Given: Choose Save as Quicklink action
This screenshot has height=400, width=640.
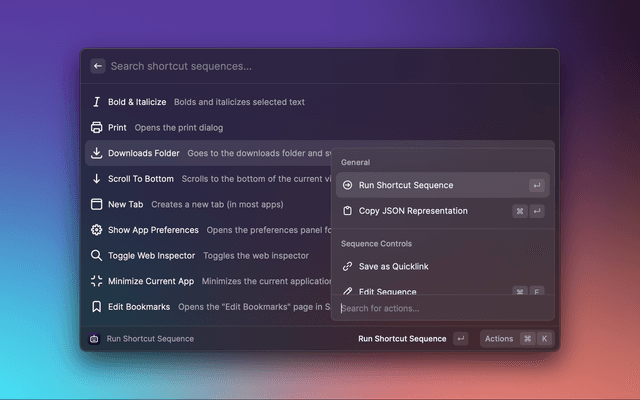Looking at the screenshot, I should (443, 267).
